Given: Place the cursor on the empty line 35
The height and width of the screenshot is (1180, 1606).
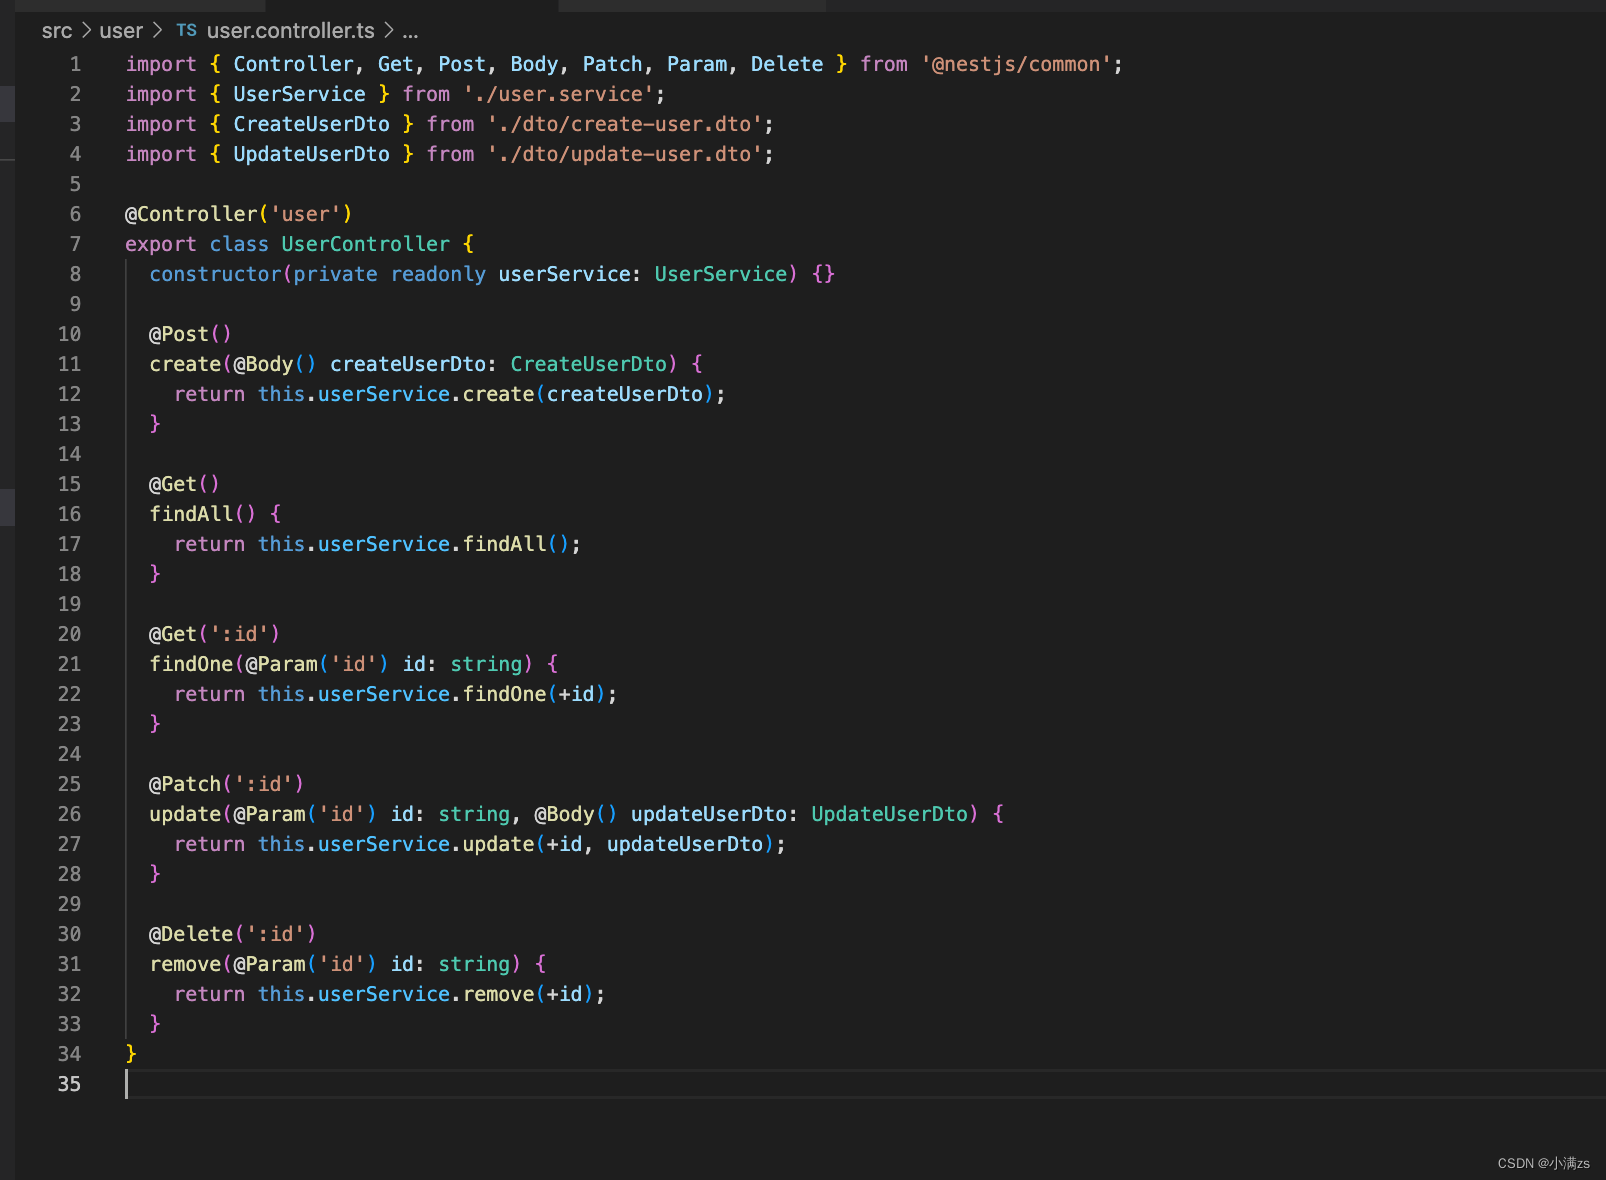Looking at the screenshot, I should coord(865,1084).
